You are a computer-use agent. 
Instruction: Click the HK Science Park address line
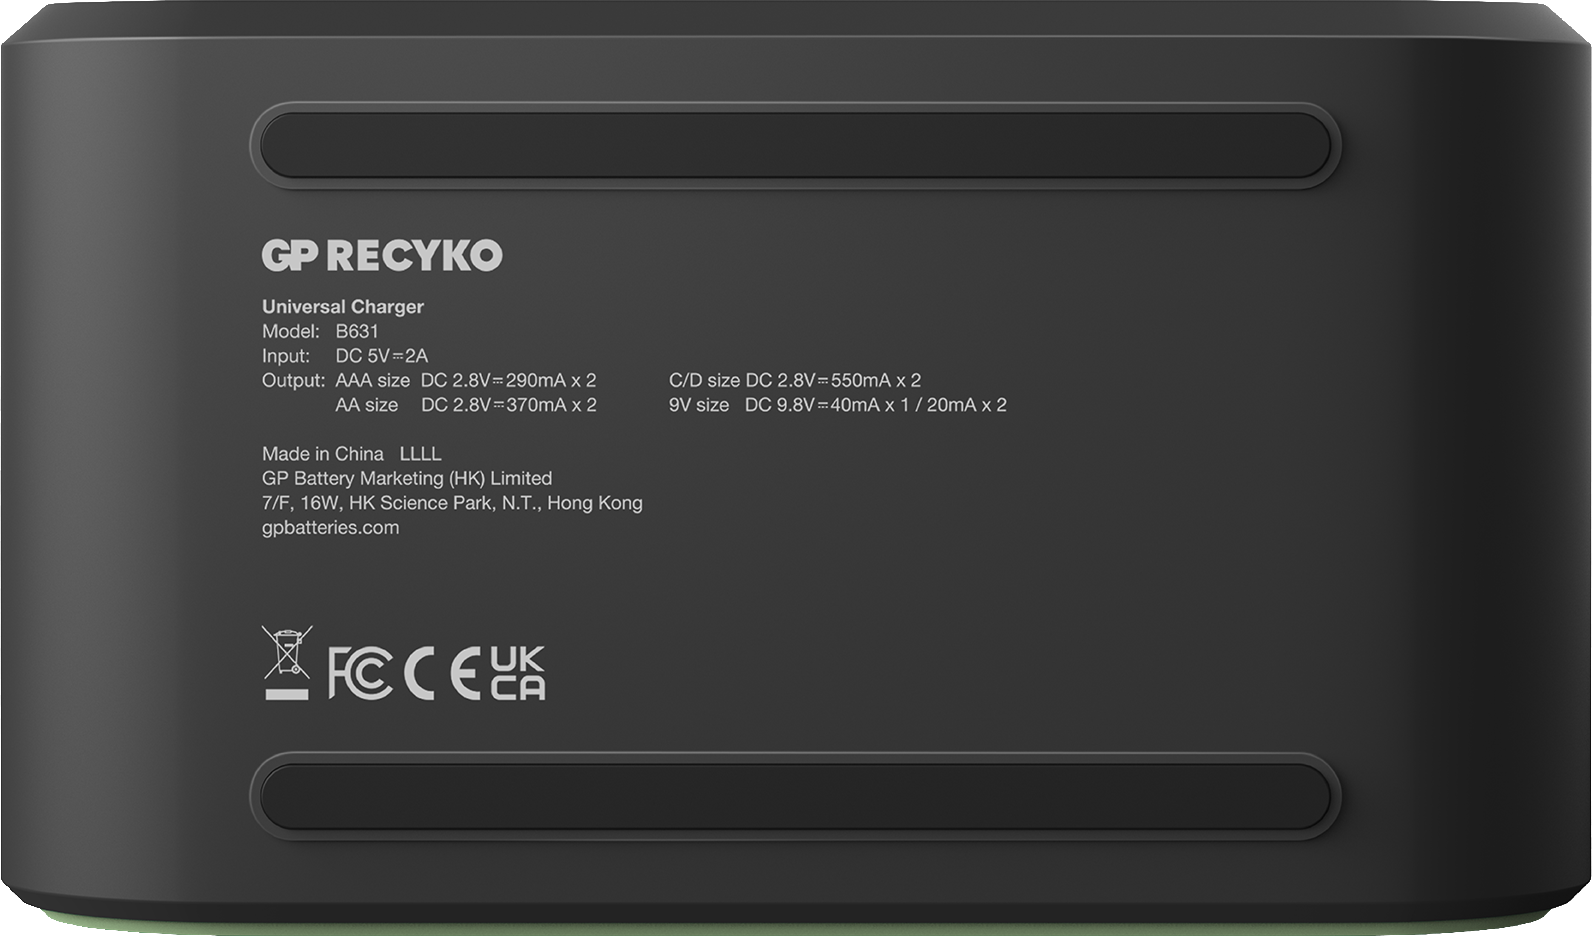[452, 503]
